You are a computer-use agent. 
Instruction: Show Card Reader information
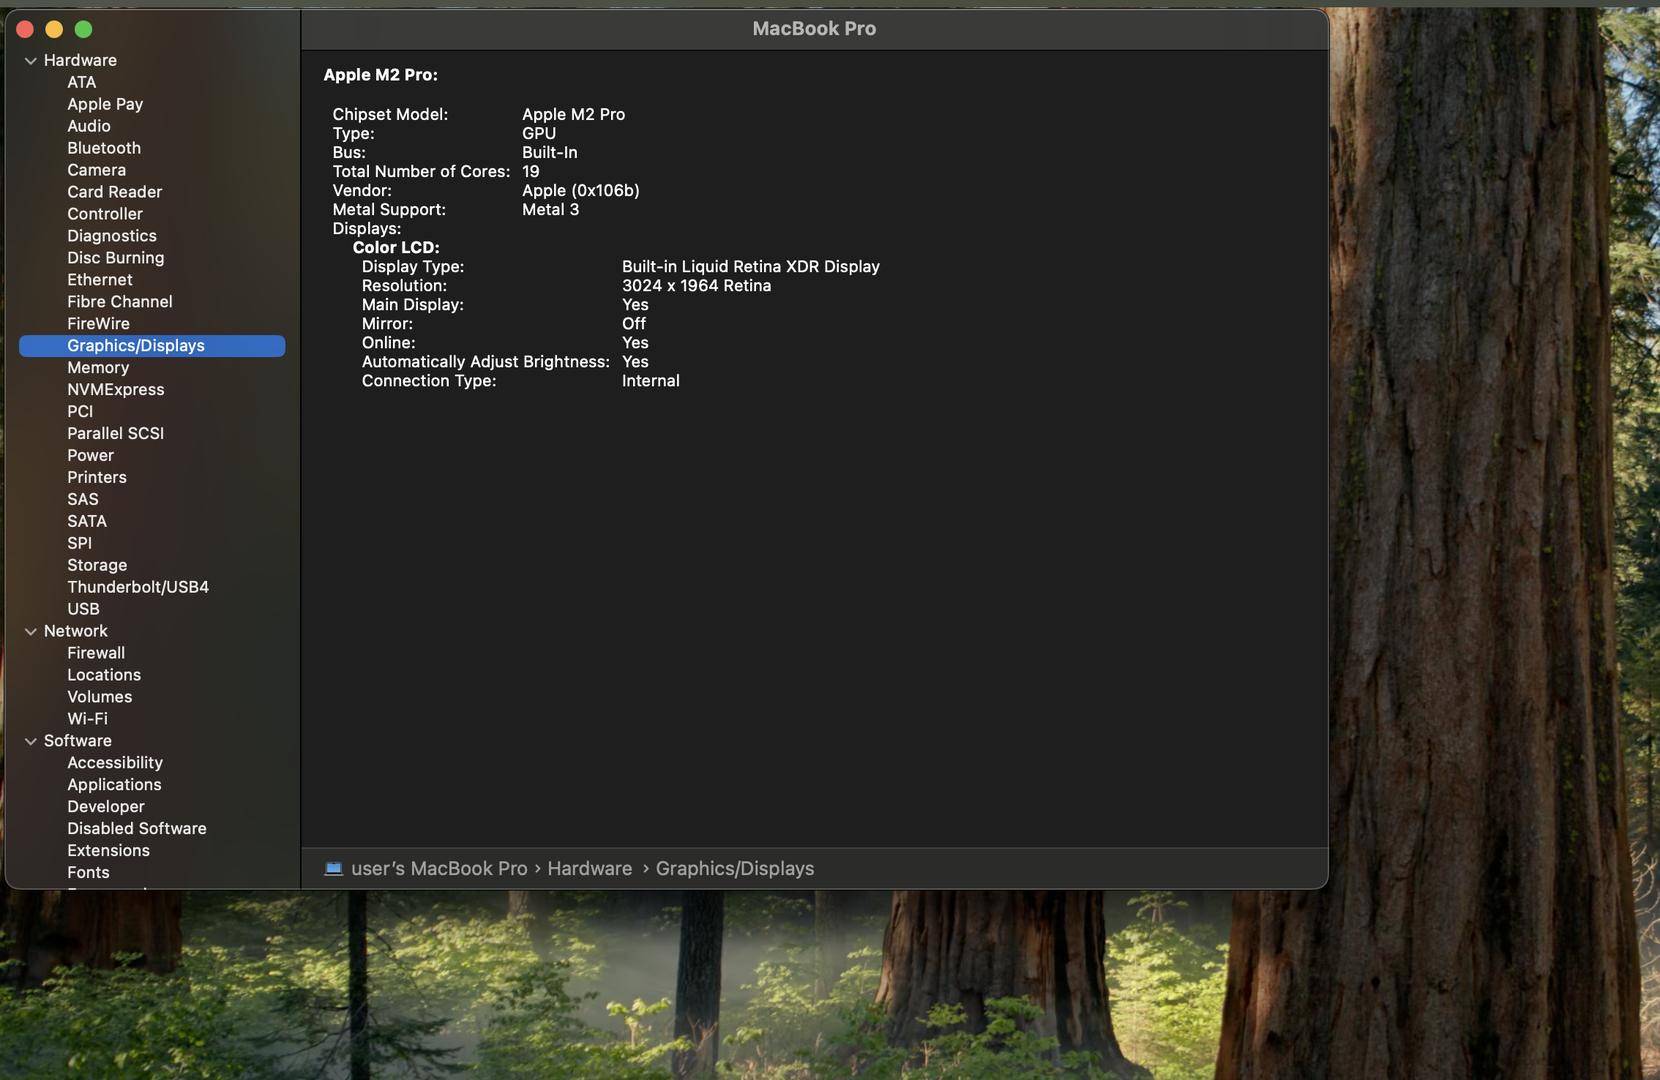click(x=115, y=193)
